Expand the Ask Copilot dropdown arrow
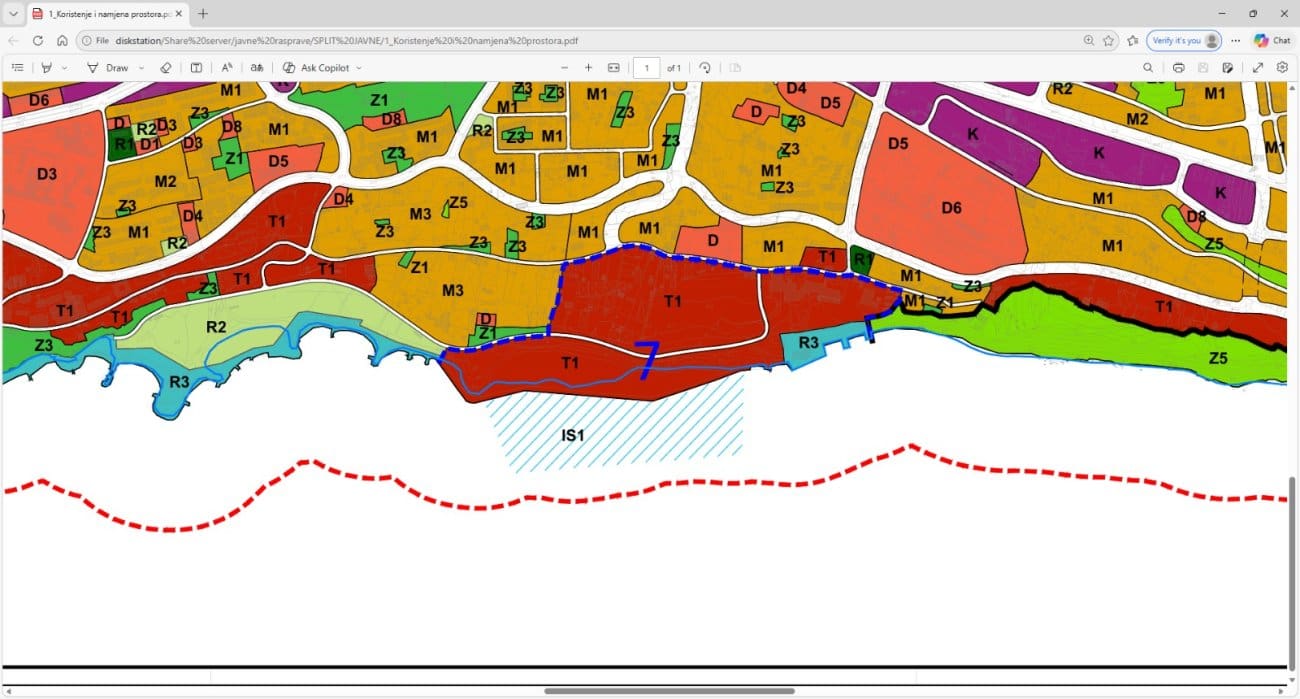 (359, 68)
